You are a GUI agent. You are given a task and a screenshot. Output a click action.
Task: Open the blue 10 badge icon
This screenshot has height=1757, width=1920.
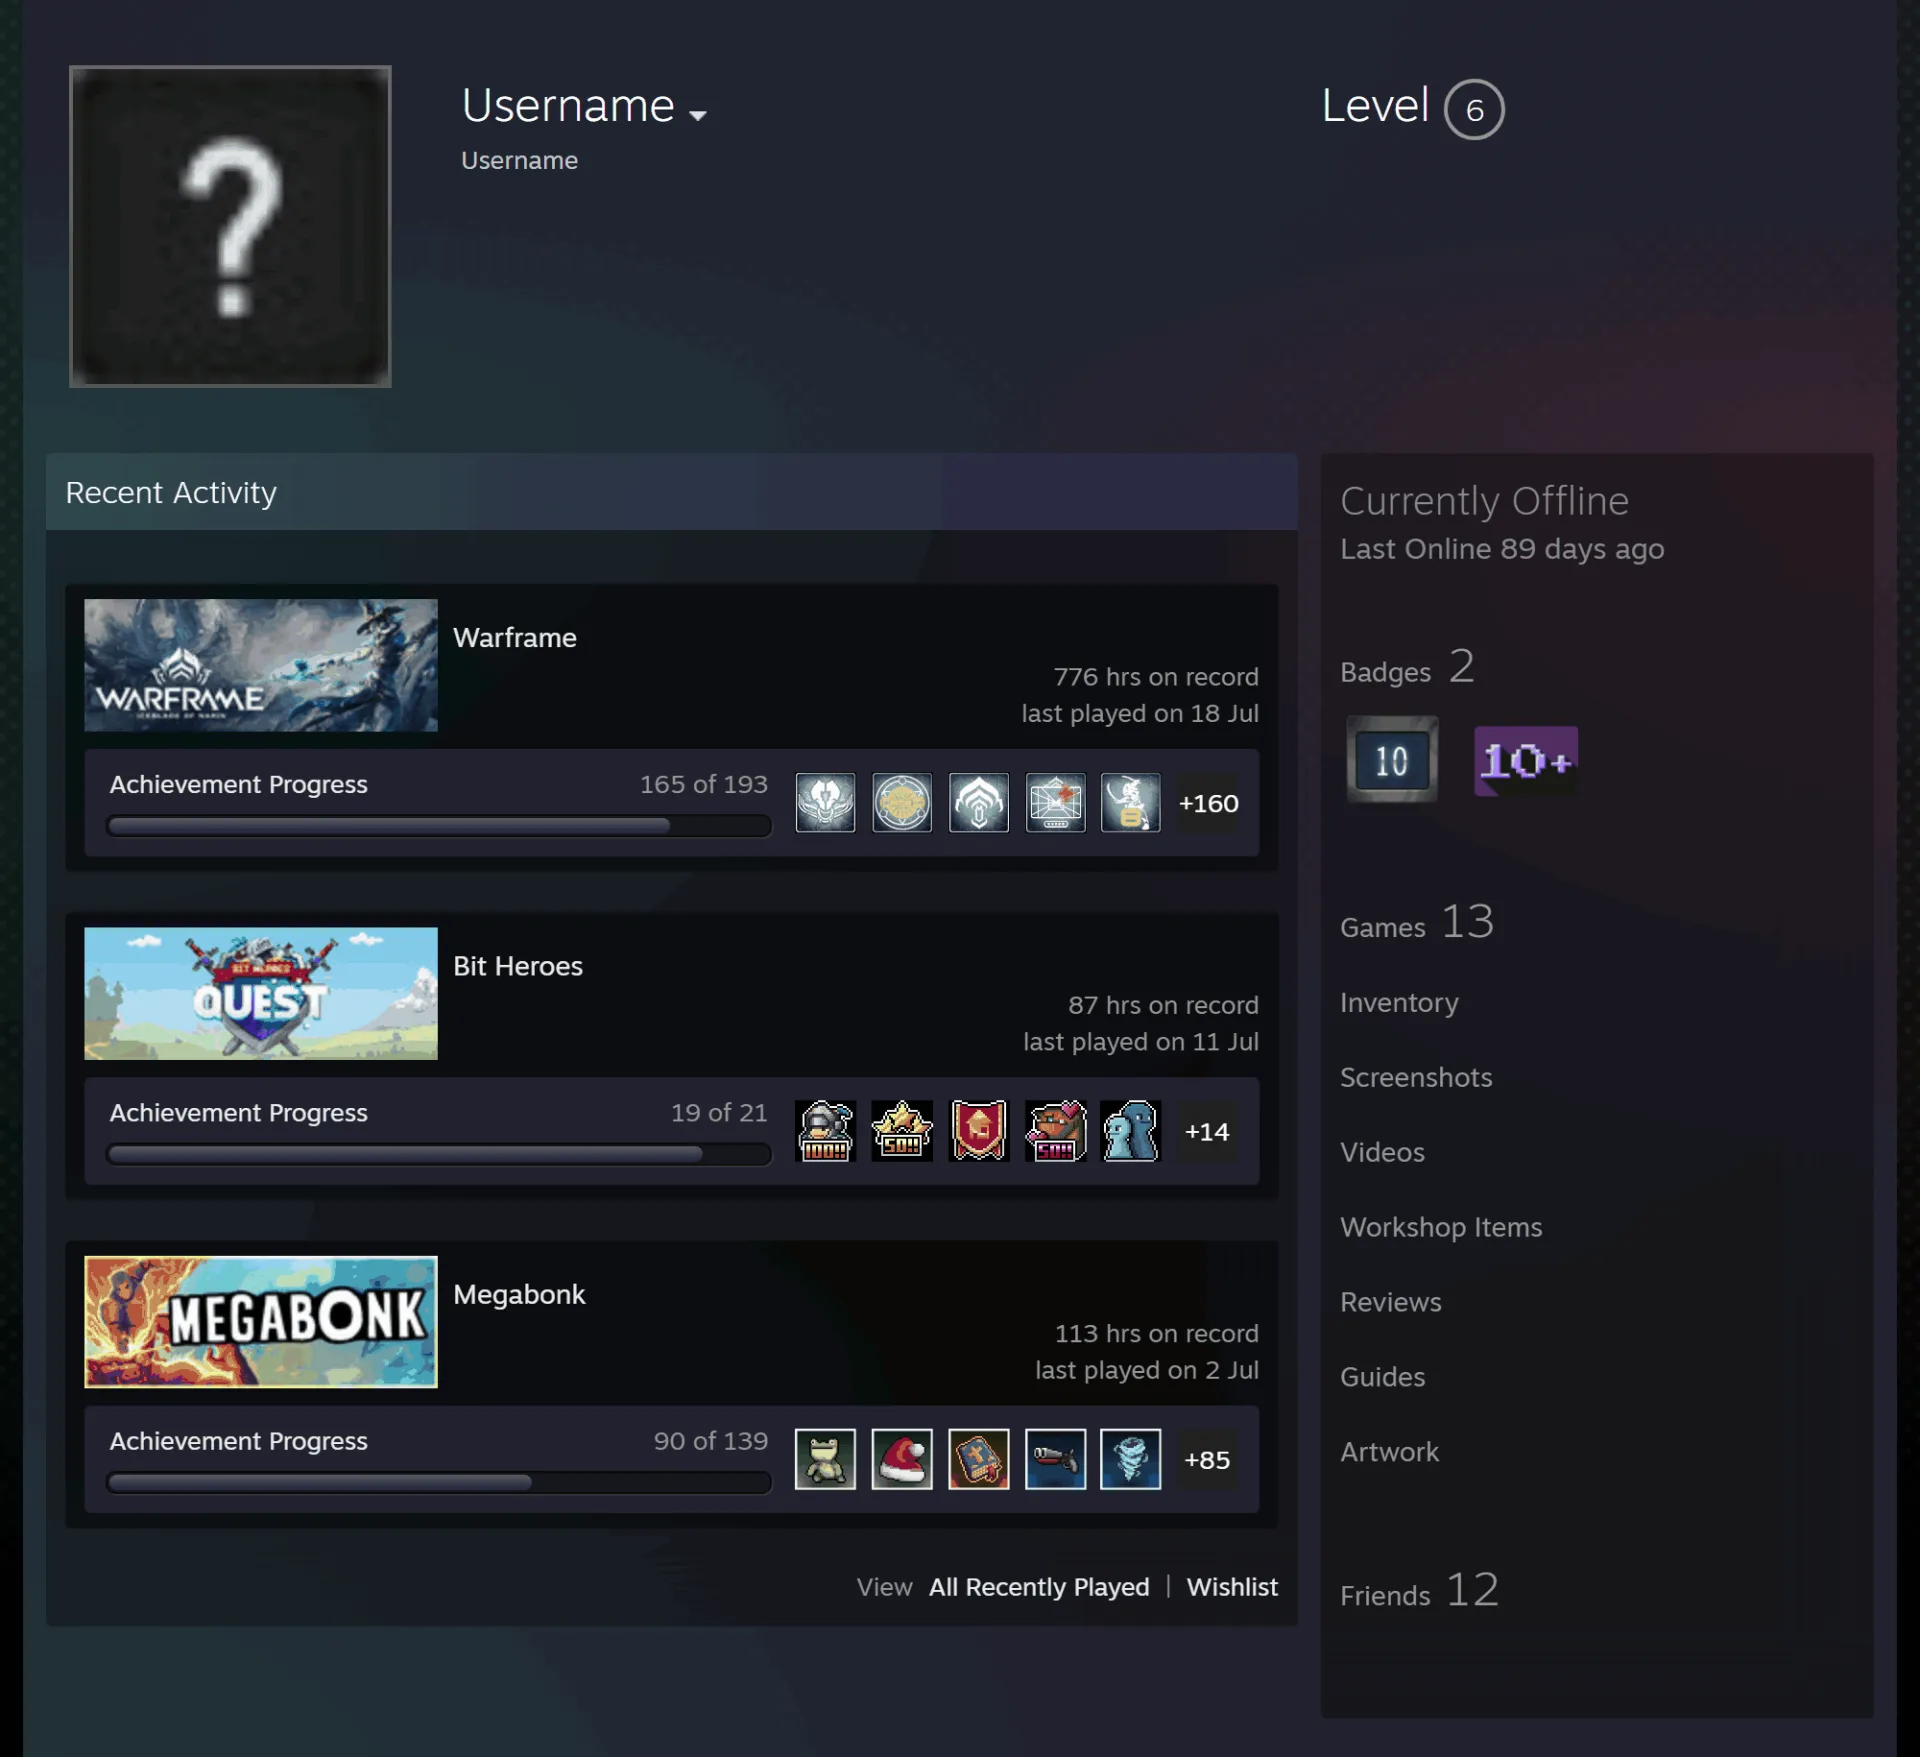[x=1391, y=759]
